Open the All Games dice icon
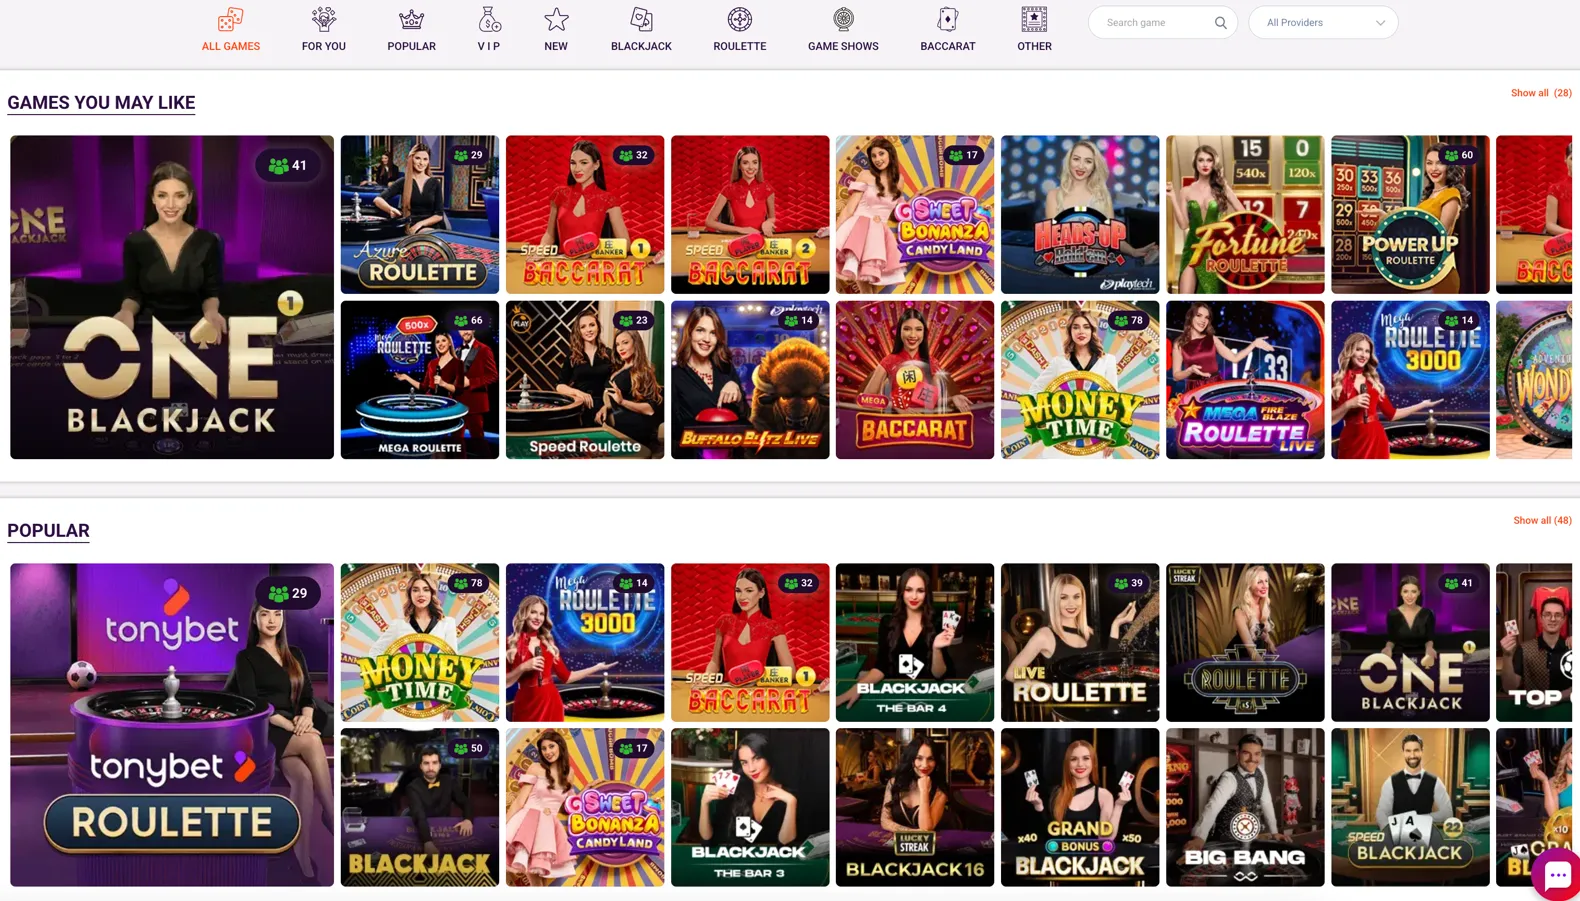The width and height of the screenshot is (1580, 901). (x=231, y=20)
